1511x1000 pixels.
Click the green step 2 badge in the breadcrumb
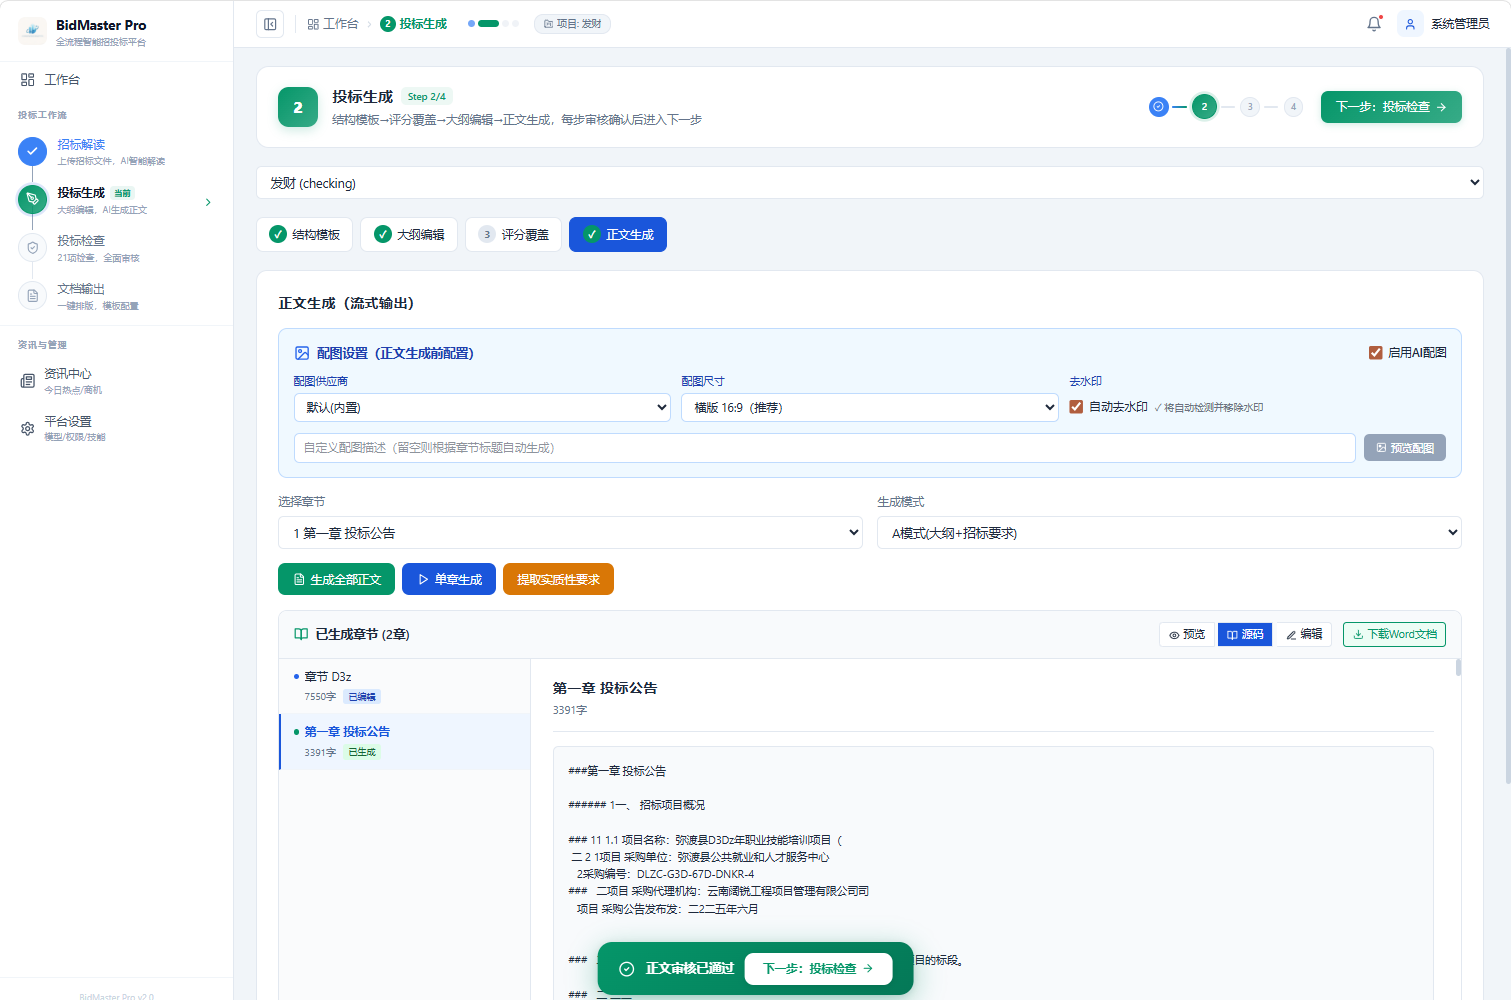point(388,24)
